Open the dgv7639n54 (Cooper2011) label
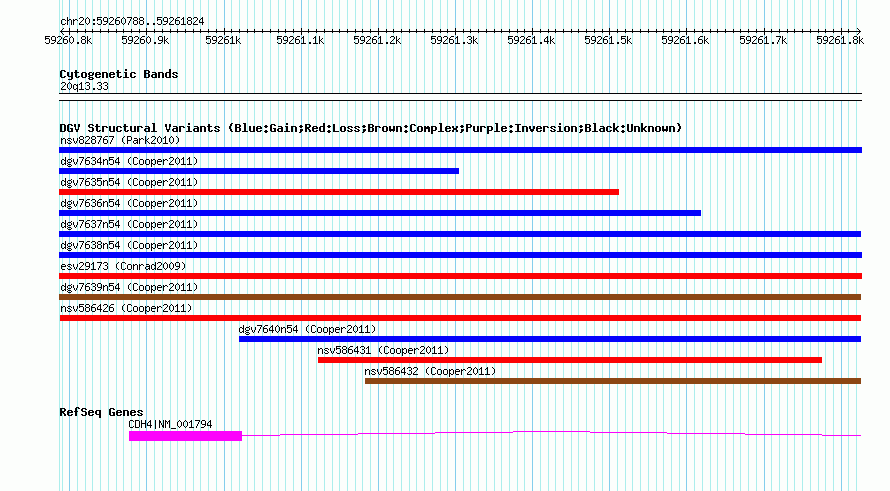Screen dimensions: 890x491 click(x=129, y=287)
